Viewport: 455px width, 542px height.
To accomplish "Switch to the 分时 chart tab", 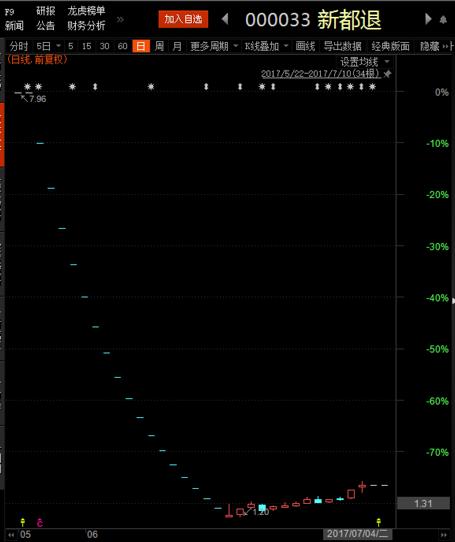I will coord(19,46).
